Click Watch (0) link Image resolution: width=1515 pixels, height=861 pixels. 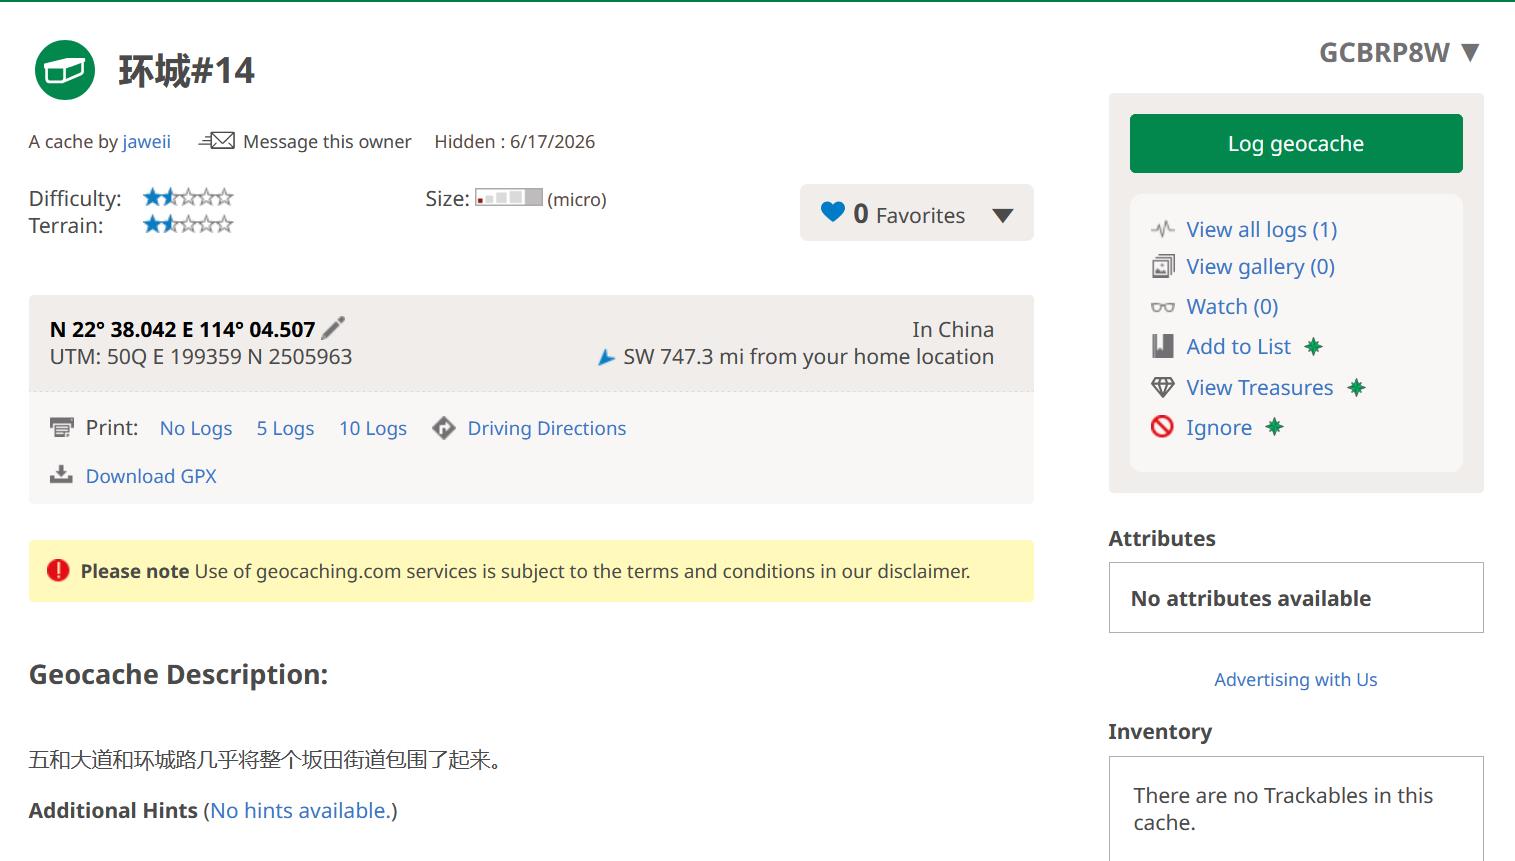pyautogui.click(x=1232, y=306)
